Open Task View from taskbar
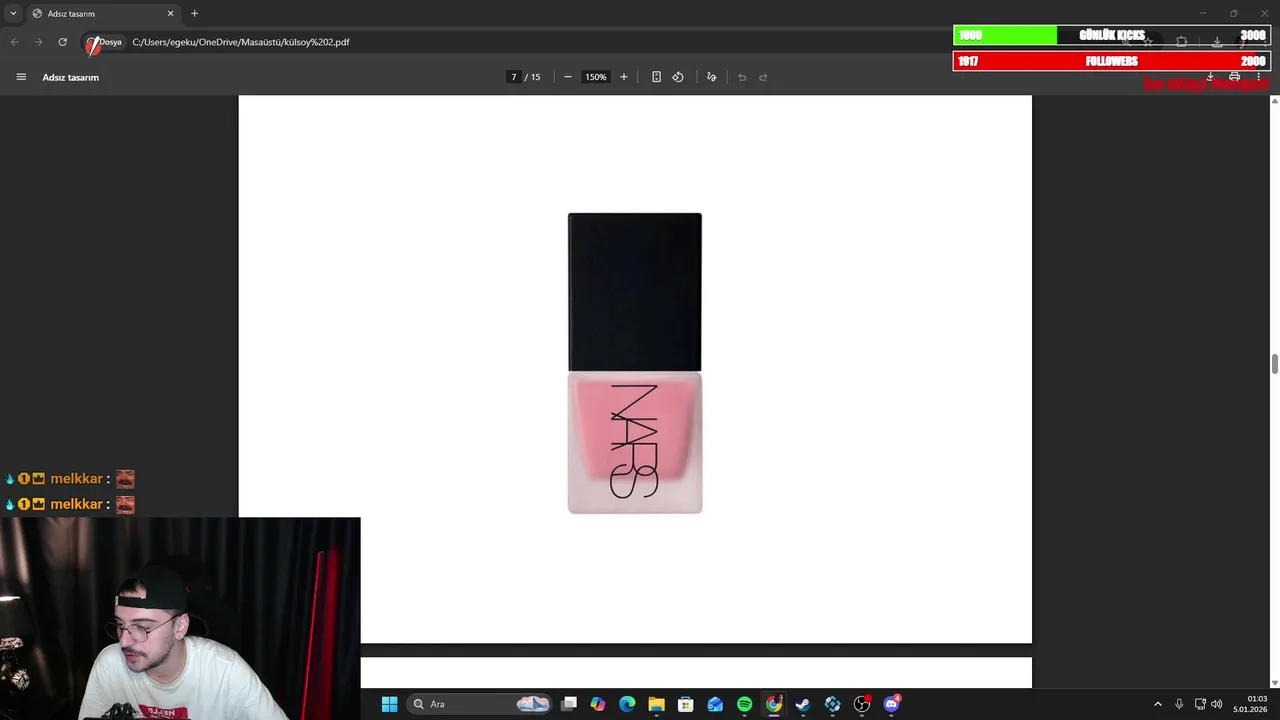This screenshot has height=720, width=1280. [569, 704]
